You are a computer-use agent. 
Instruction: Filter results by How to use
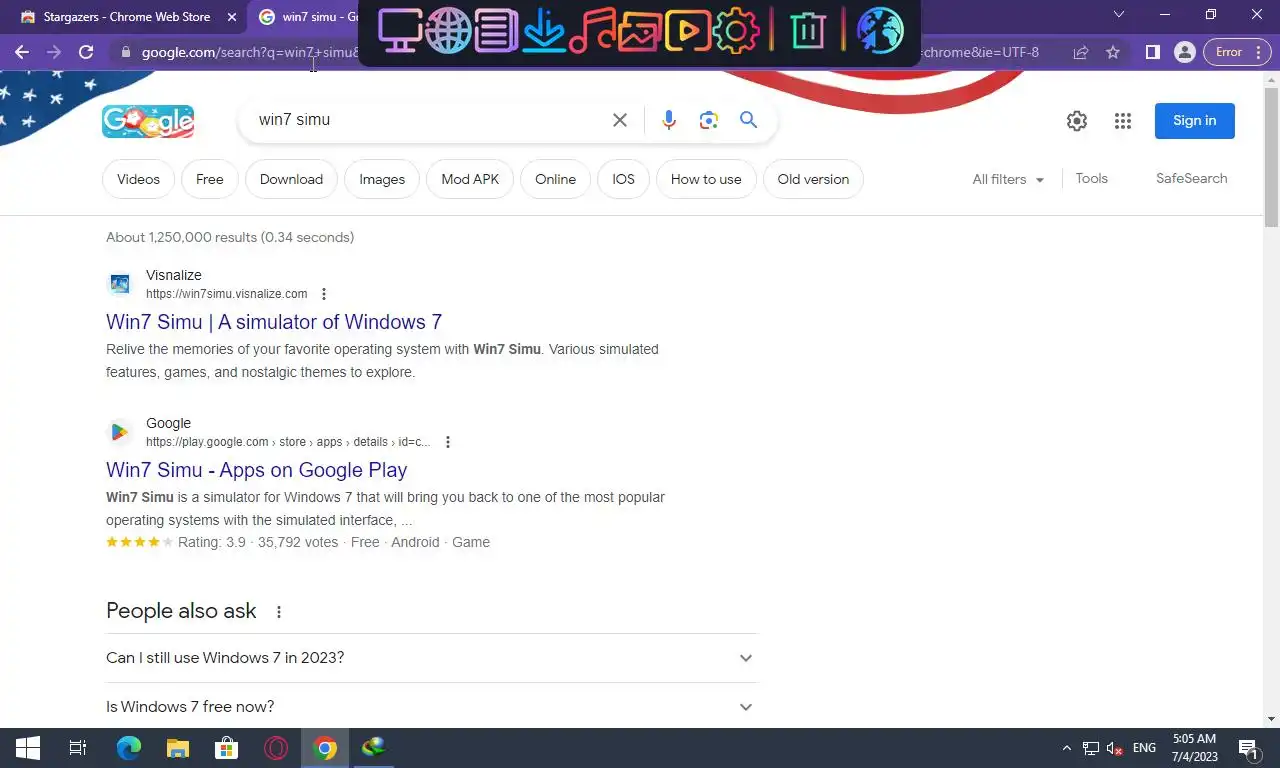(706, 179)
